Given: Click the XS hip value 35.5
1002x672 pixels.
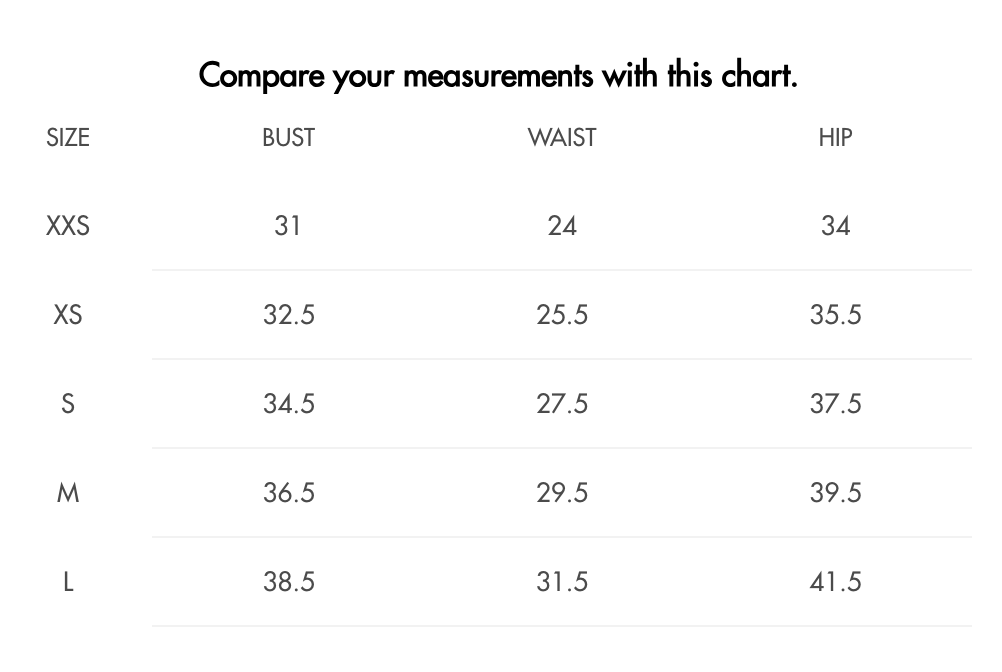Looking at the screenshot, I should pos(835,314).
